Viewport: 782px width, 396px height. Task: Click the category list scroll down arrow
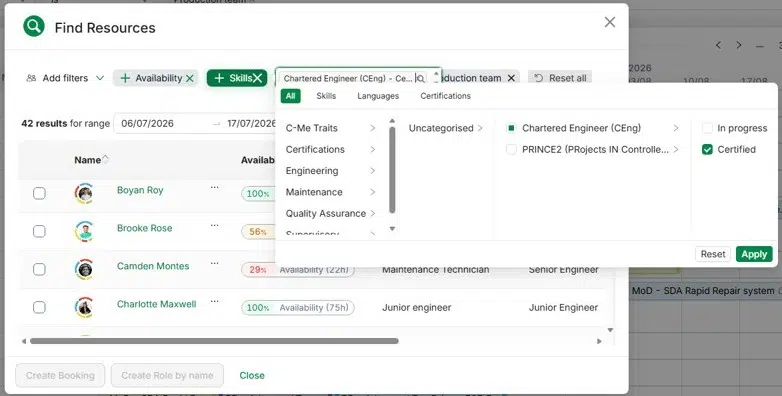392,229
